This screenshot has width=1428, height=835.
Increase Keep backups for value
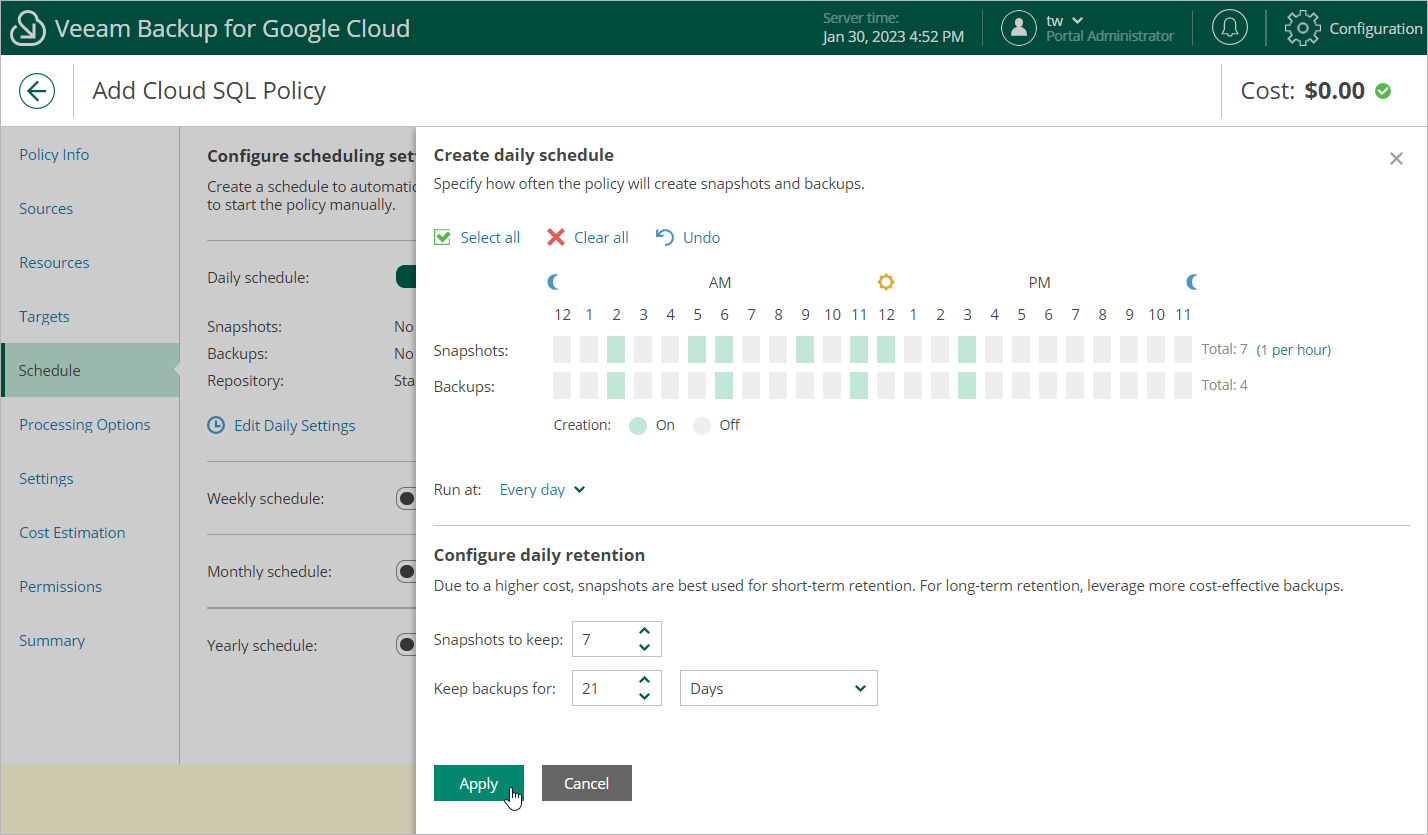645,680
